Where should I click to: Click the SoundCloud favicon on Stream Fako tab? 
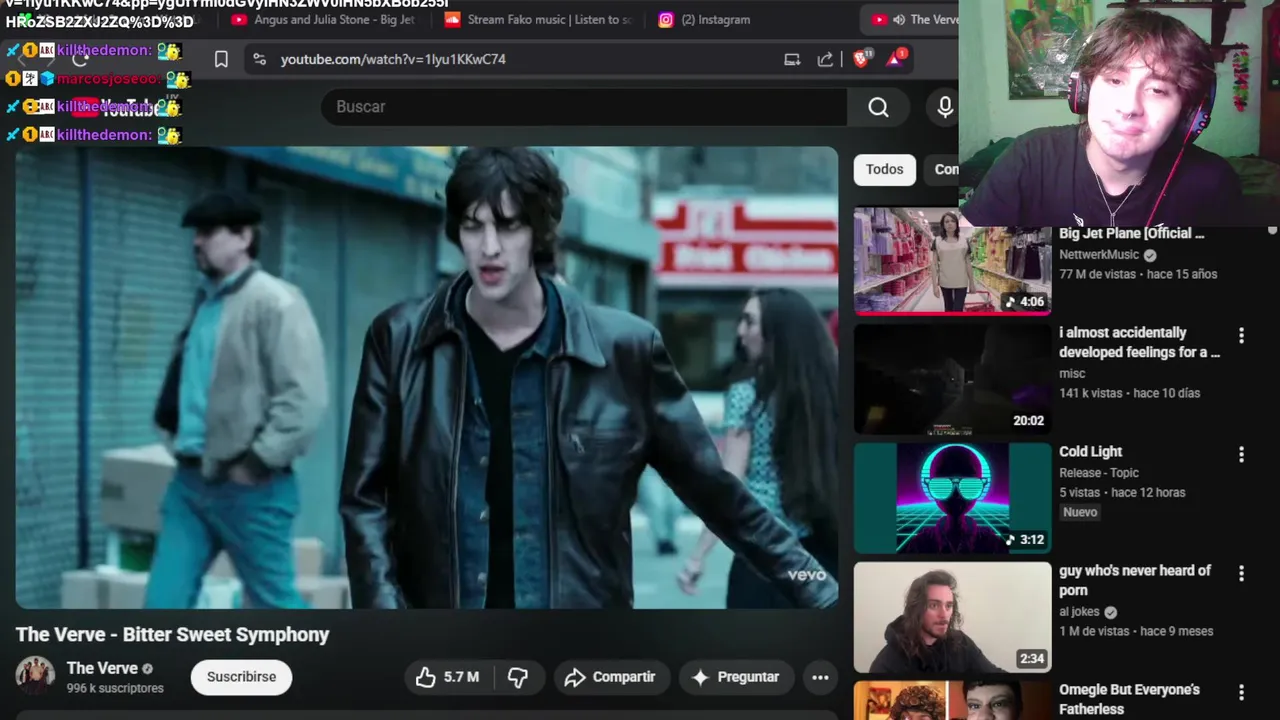pyautogui.click(x=453, y=19)
